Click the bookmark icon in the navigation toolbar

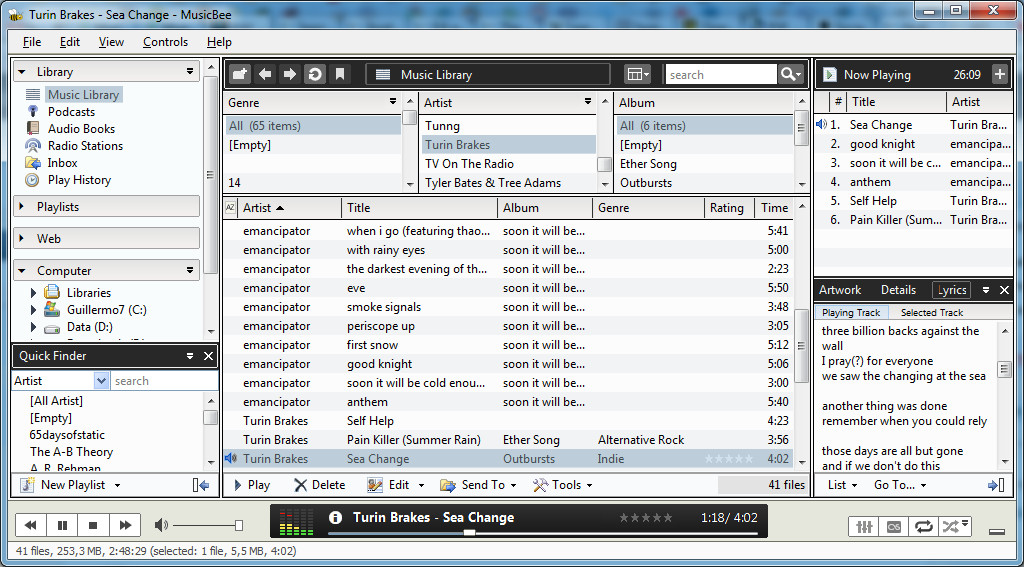[340, 74]
